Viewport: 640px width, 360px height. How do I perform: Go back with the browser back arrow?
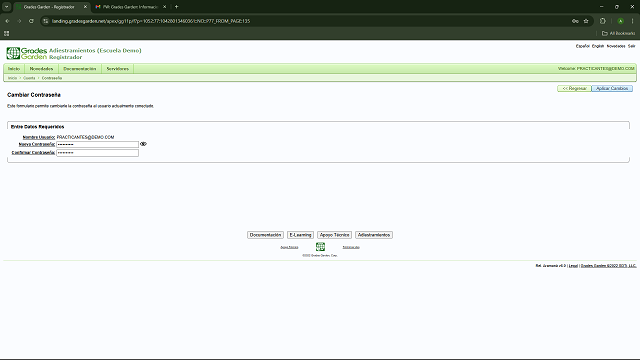click(x=7, y=21)
